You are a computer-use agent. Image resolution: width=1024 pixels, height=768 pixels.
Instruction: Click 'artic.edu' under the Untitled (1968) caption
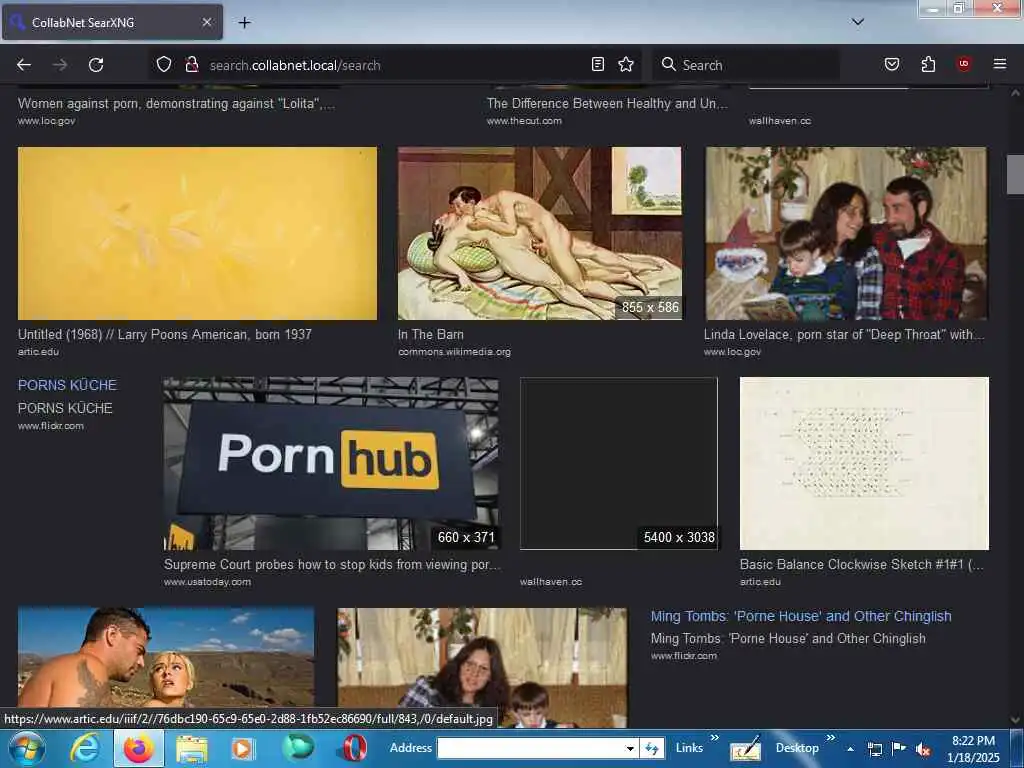(x=39, y=352)
